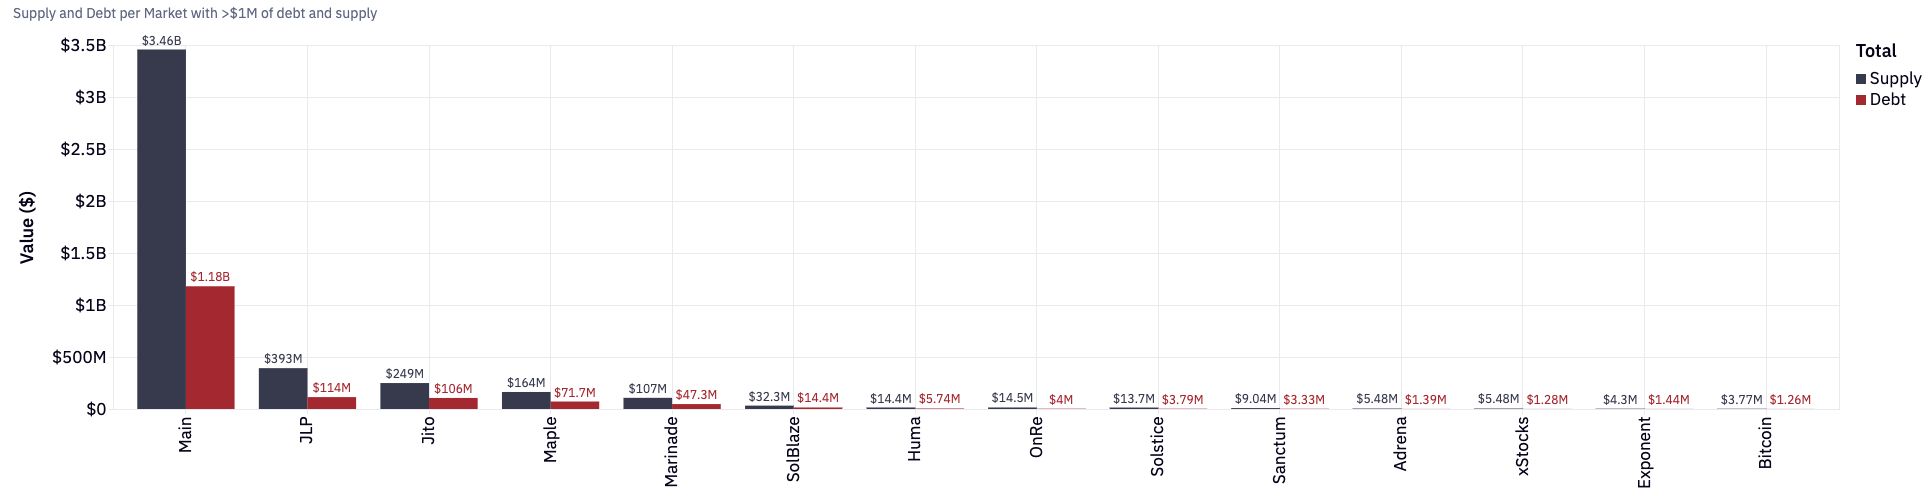The width and height of the screenshot is (1931, 496).
Task: Click the $1.18B Debt data label
Action: [x=210, y=276]
